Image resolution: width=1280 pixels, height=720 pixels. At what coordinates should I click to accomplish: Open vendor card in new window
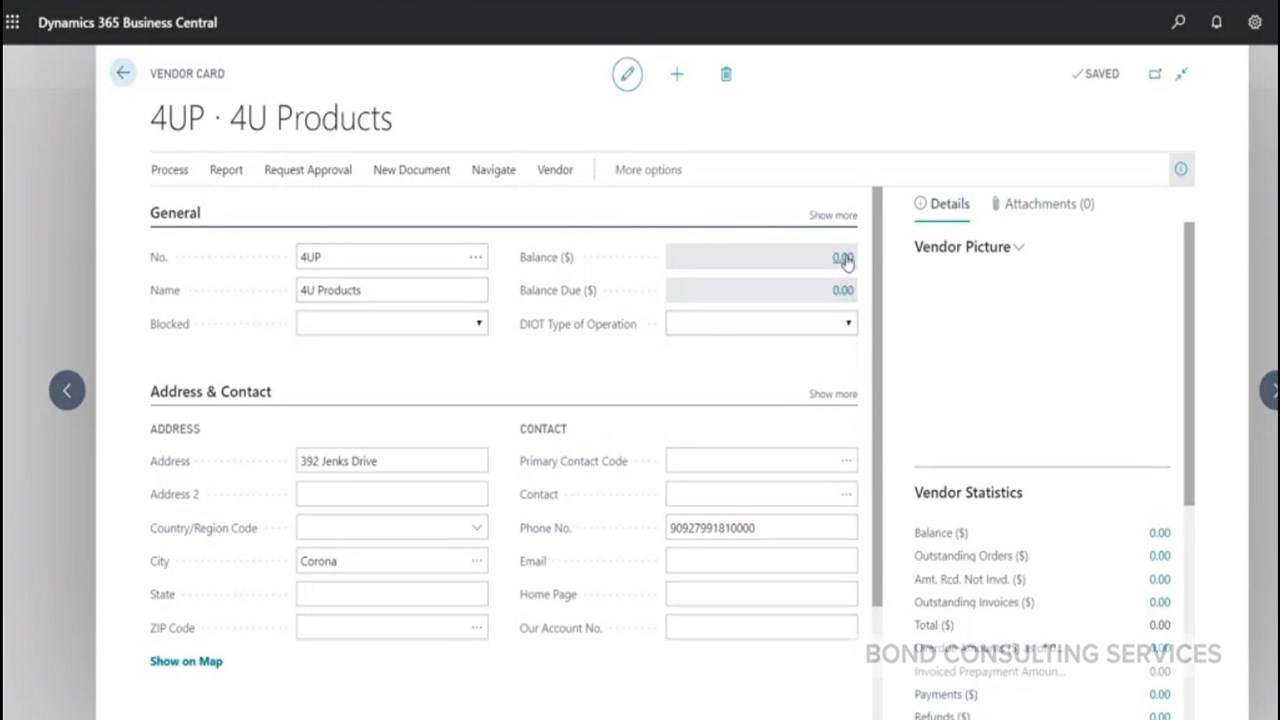(x=1155, y=74)
